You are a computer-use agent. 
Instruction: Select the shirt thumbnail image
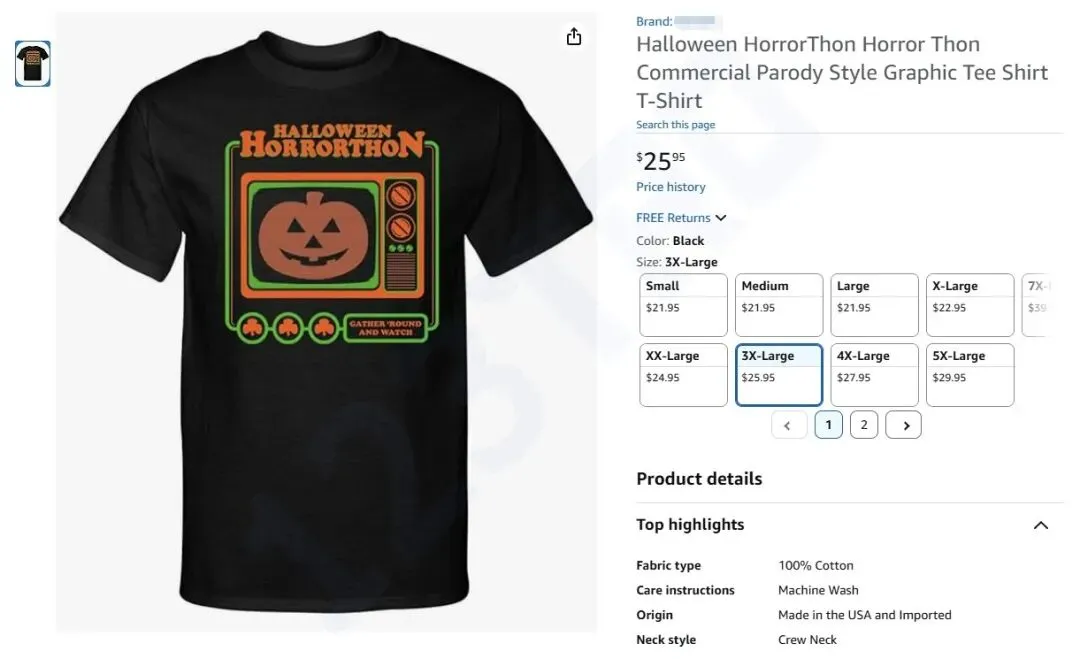pyautogui.click(x=33, y=63)
